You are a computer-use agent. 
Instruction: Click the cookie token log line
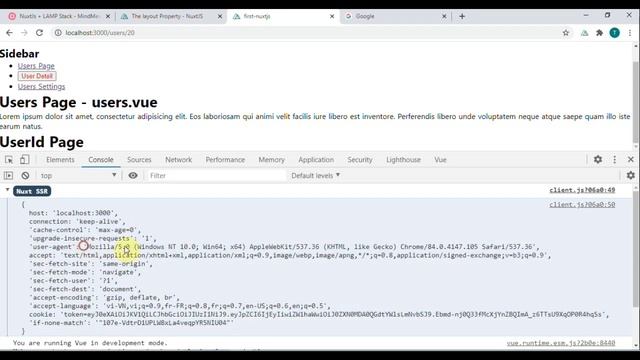click(319, 315)
